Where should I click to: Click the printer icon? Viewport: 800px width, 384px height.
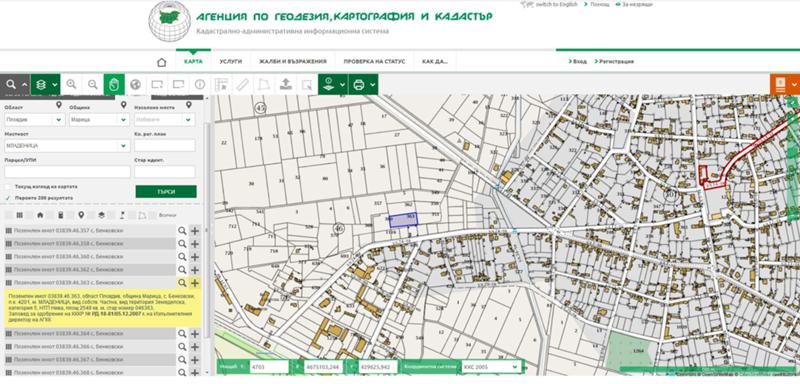coord(359,85)
